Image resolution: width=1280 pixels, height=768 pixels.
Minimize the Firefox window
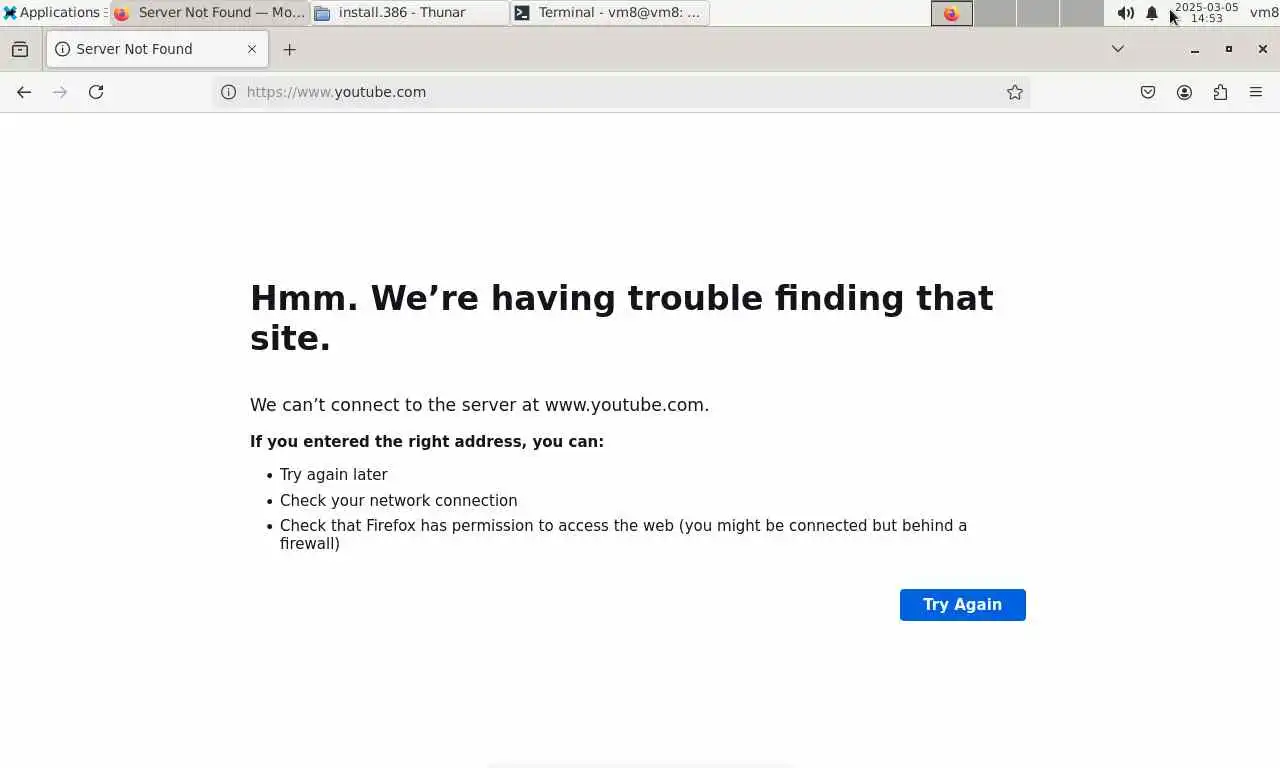pos(1194,49)
